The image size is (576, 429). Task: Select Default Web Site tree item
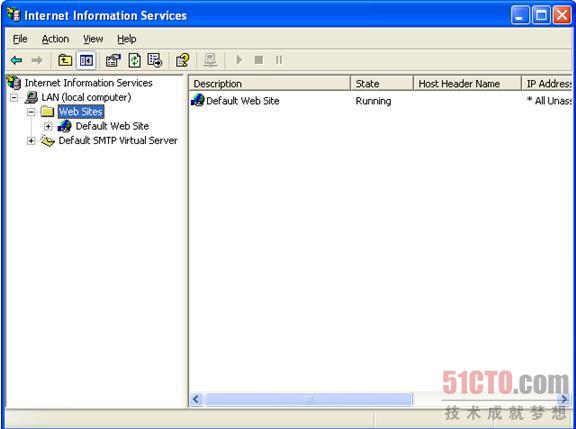(x=112, y=126)
